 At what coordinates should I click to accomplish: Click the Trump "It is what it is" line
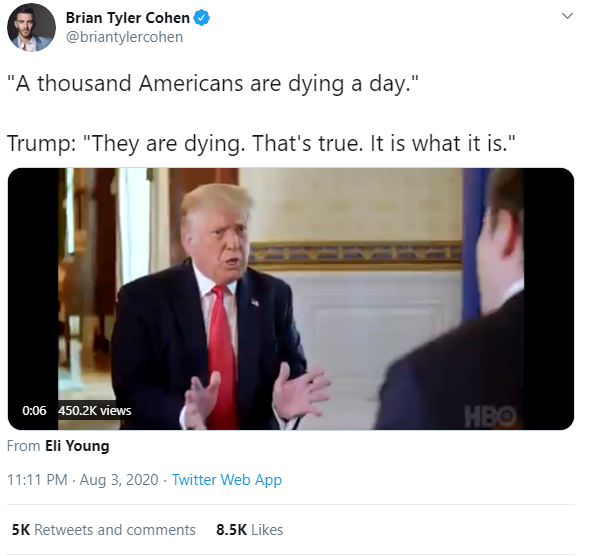261,144
